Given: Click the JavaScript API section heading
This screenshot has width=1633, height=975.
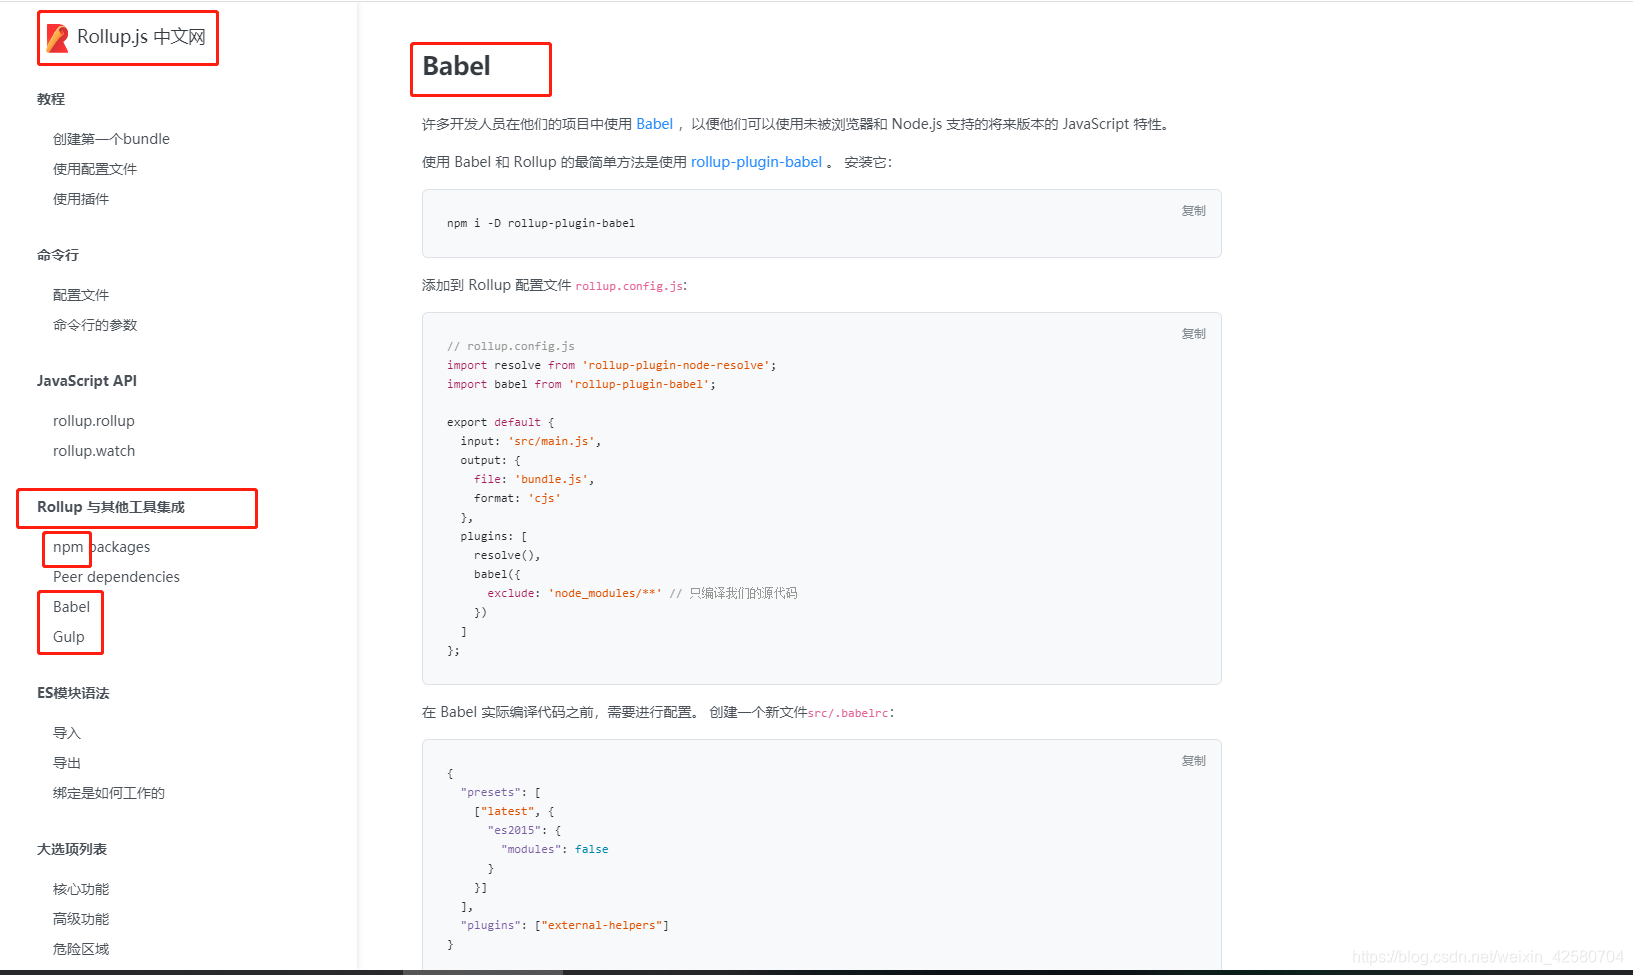Looking at the screenshot, I should 87,381.
